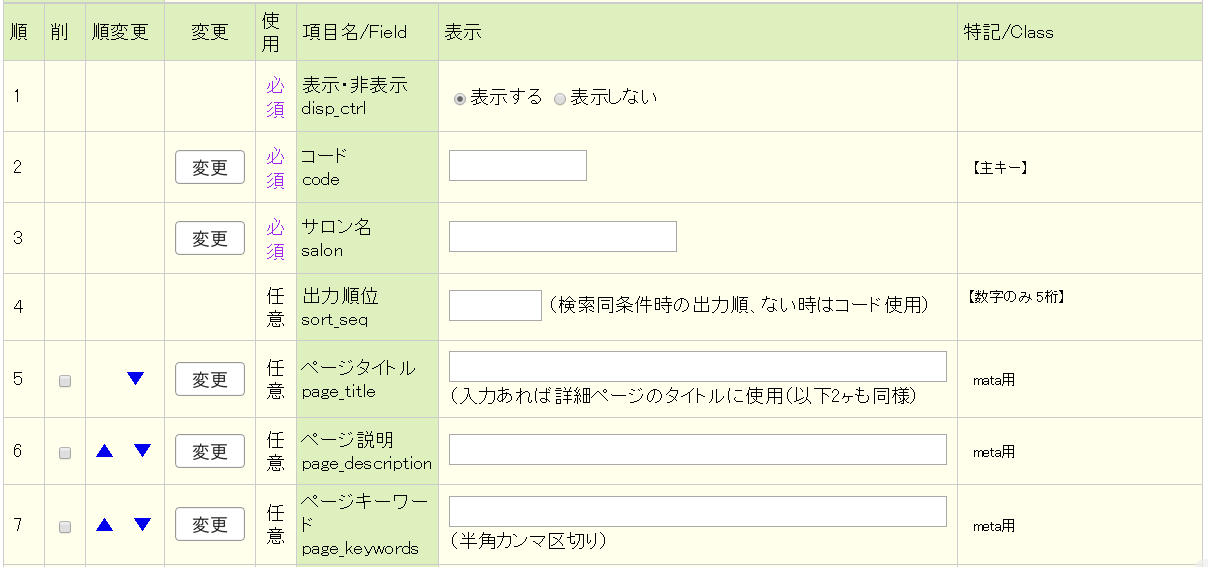
Task: Move page_title row down with blue arrow
Action: (x=136, y=379)
